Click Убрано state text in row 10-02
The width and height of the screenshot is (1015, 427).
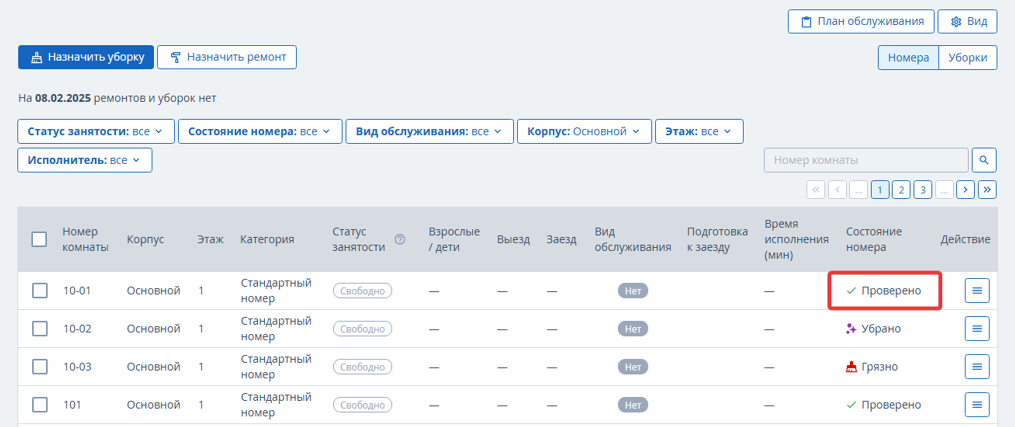(x=881, y=329)
